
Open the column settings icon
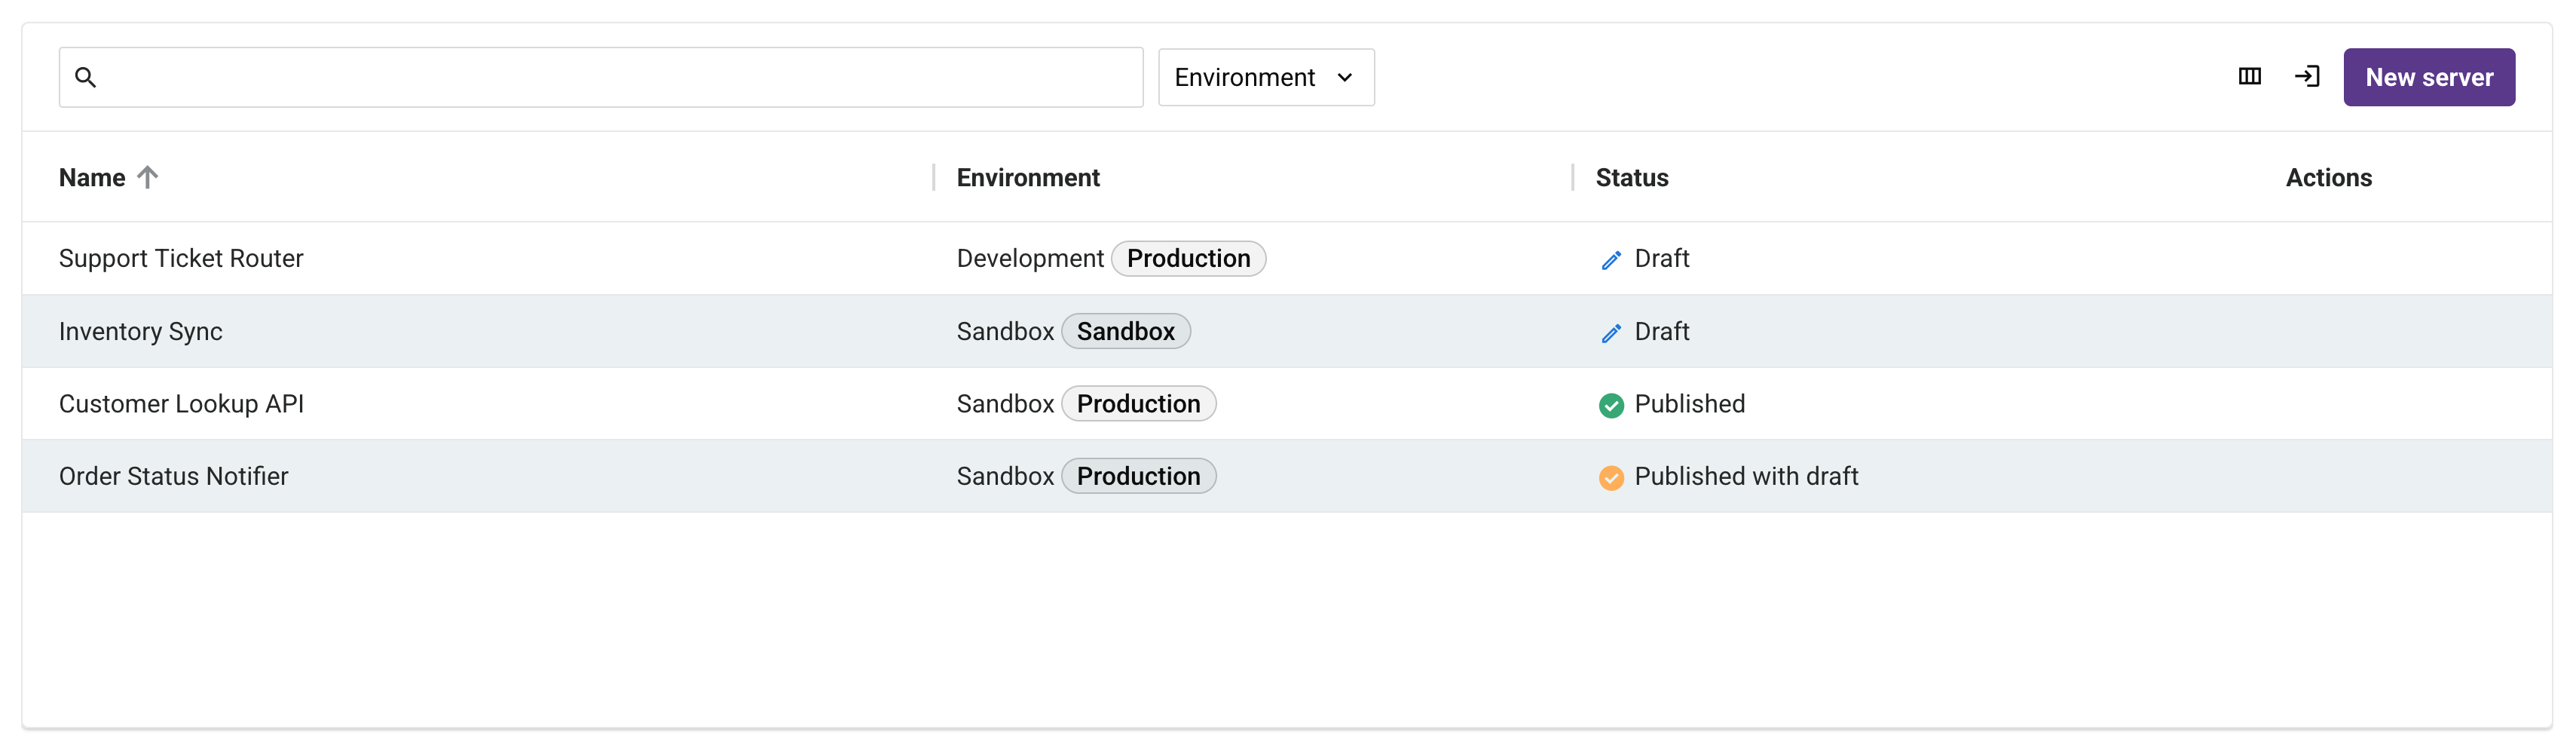tap(2249, 77)
